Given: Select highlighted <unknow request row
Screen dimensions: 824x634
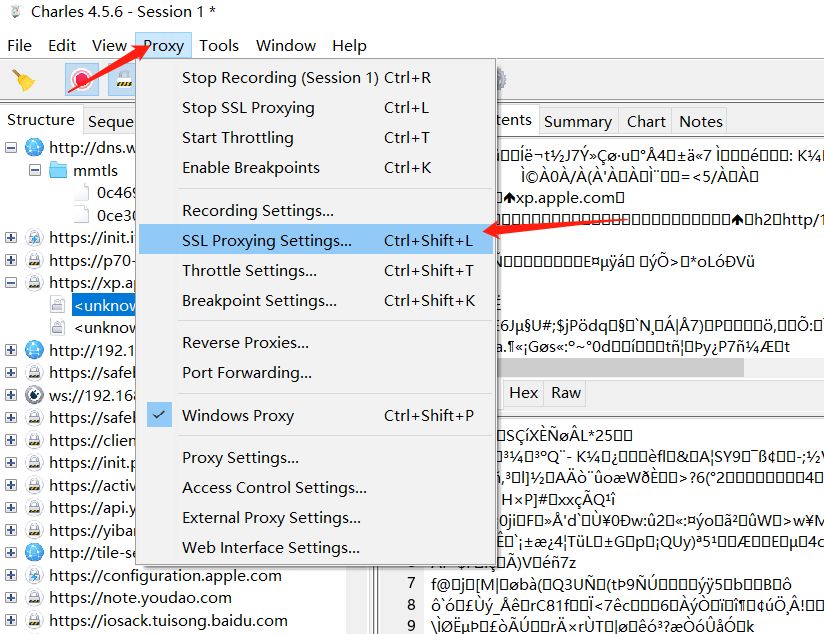Looking at the screenshot, I should pos(104,305).
